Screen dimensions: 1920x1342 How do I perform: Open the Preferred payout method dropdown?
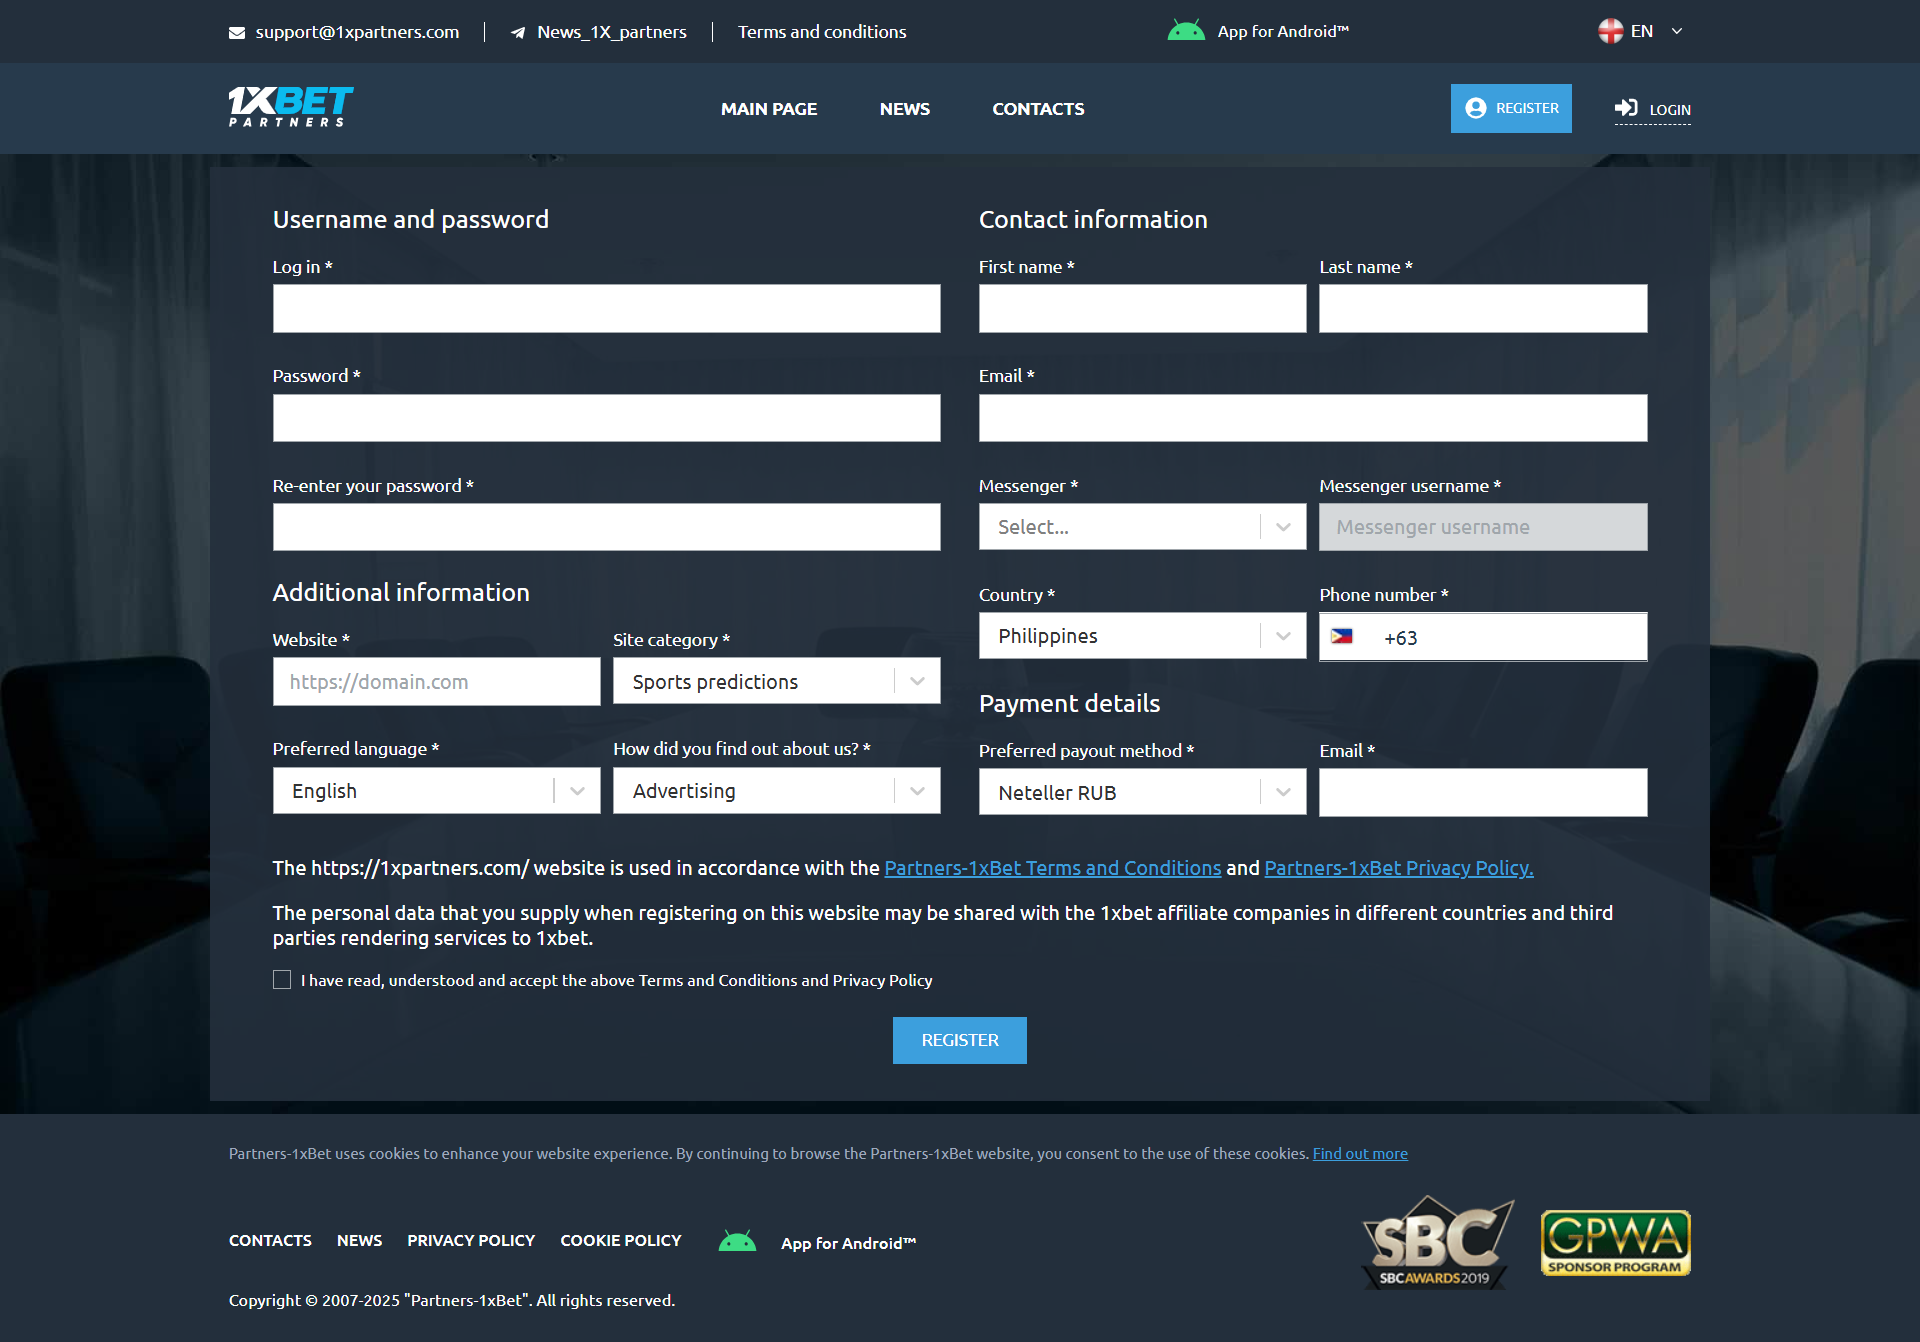[1142, 792]
